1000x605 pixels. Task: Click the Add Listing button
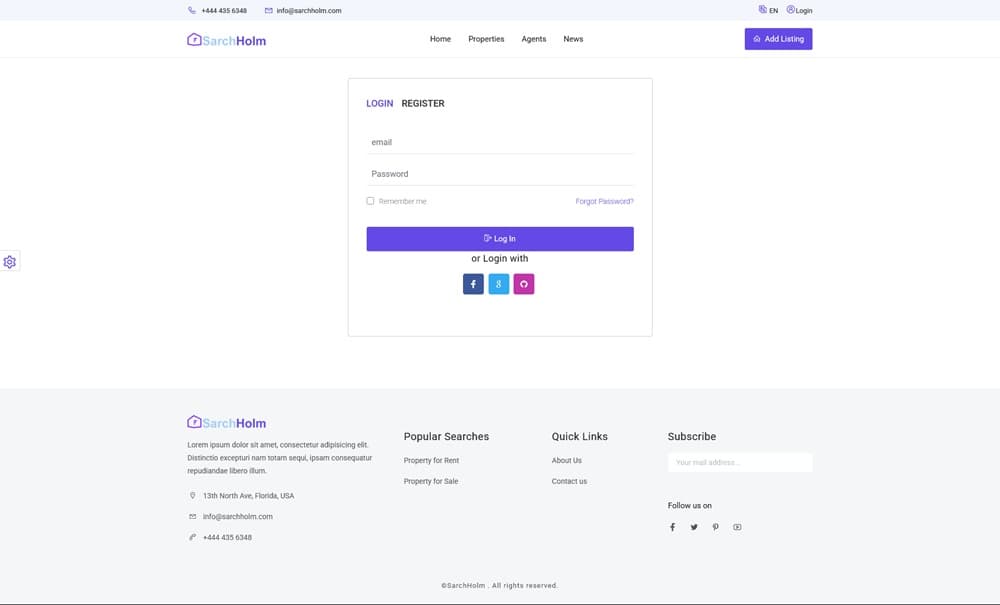click(778, 39)
